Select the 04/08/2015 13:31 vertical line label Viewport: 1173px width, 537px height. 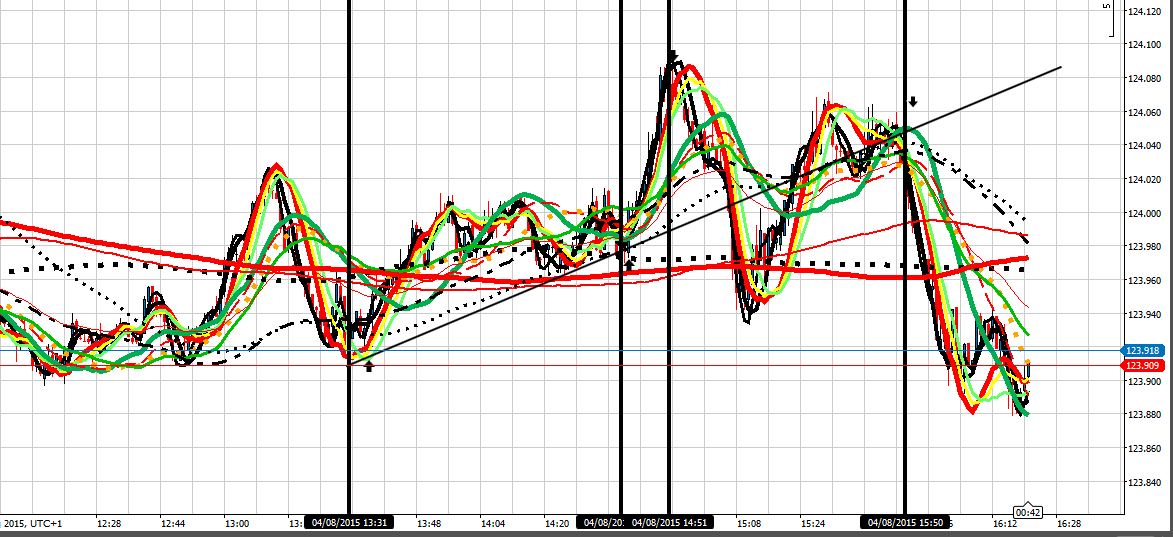349,523
